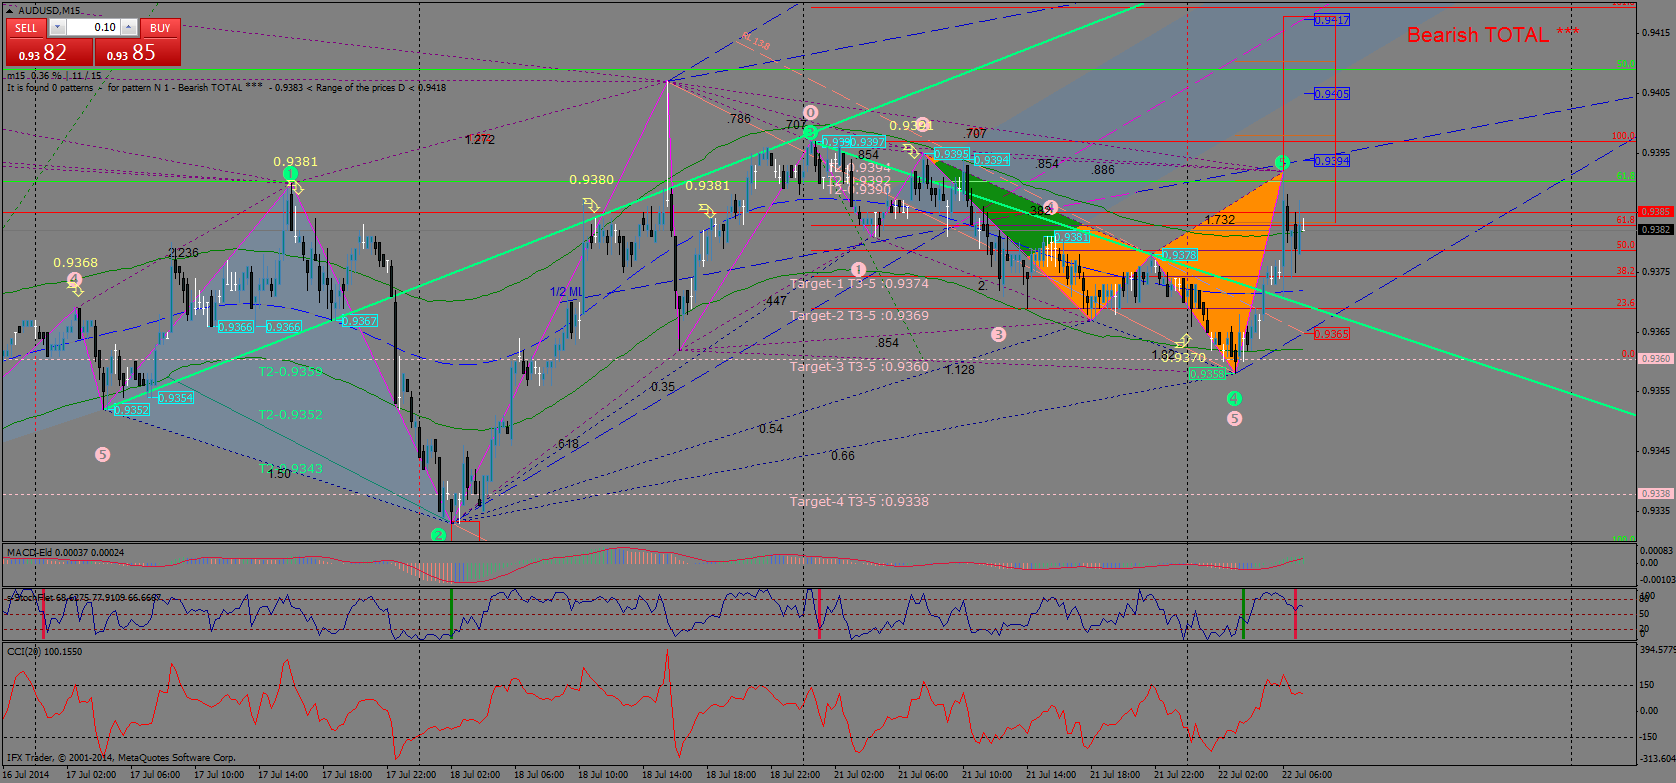Select the green circle marker 1 below 0.9381
Viewport: 1676px width, 783px height.
(x=290, y=174)
